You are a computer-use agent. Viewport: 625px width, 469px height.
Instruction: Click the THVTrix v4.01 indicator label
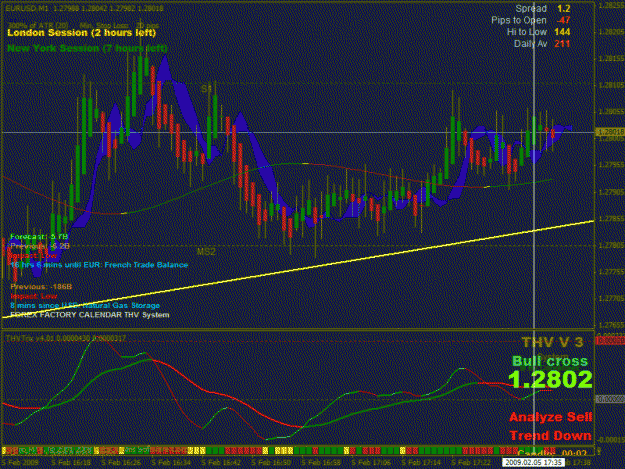coord(66,338)
